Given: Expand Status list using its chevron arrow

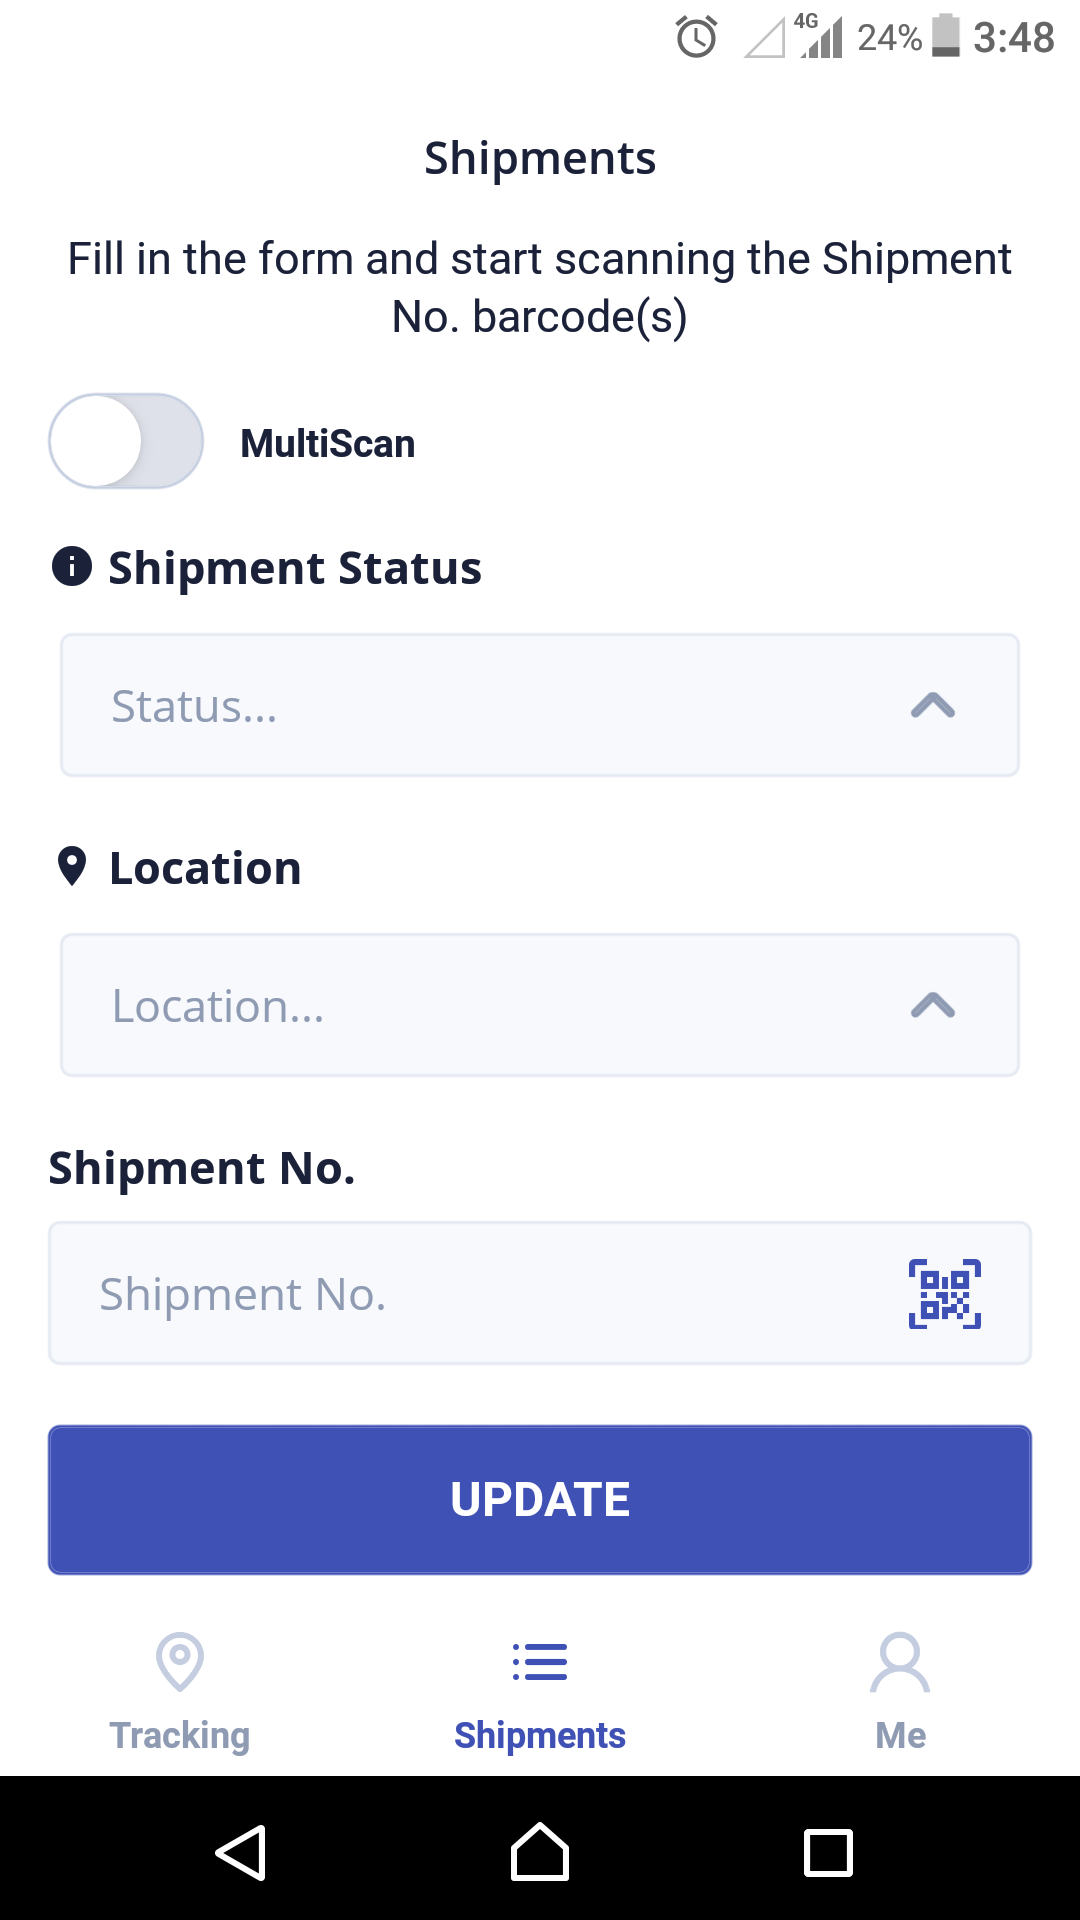Looking at the screenshot, I should click(933, 705).
